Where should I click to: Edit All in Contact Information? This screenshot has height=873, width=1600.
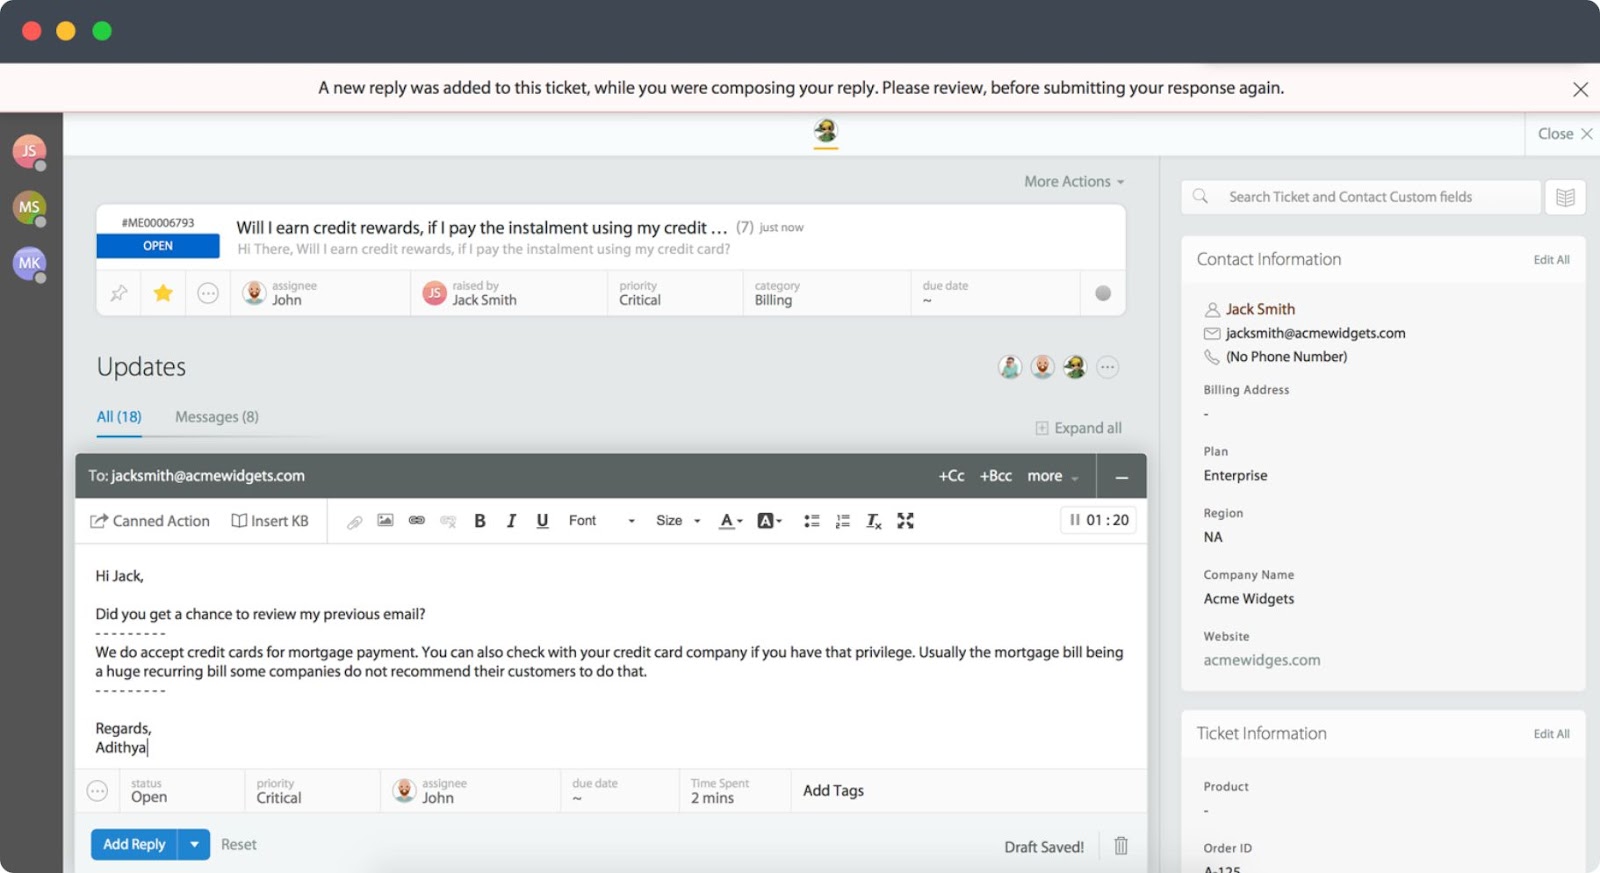1551,260
